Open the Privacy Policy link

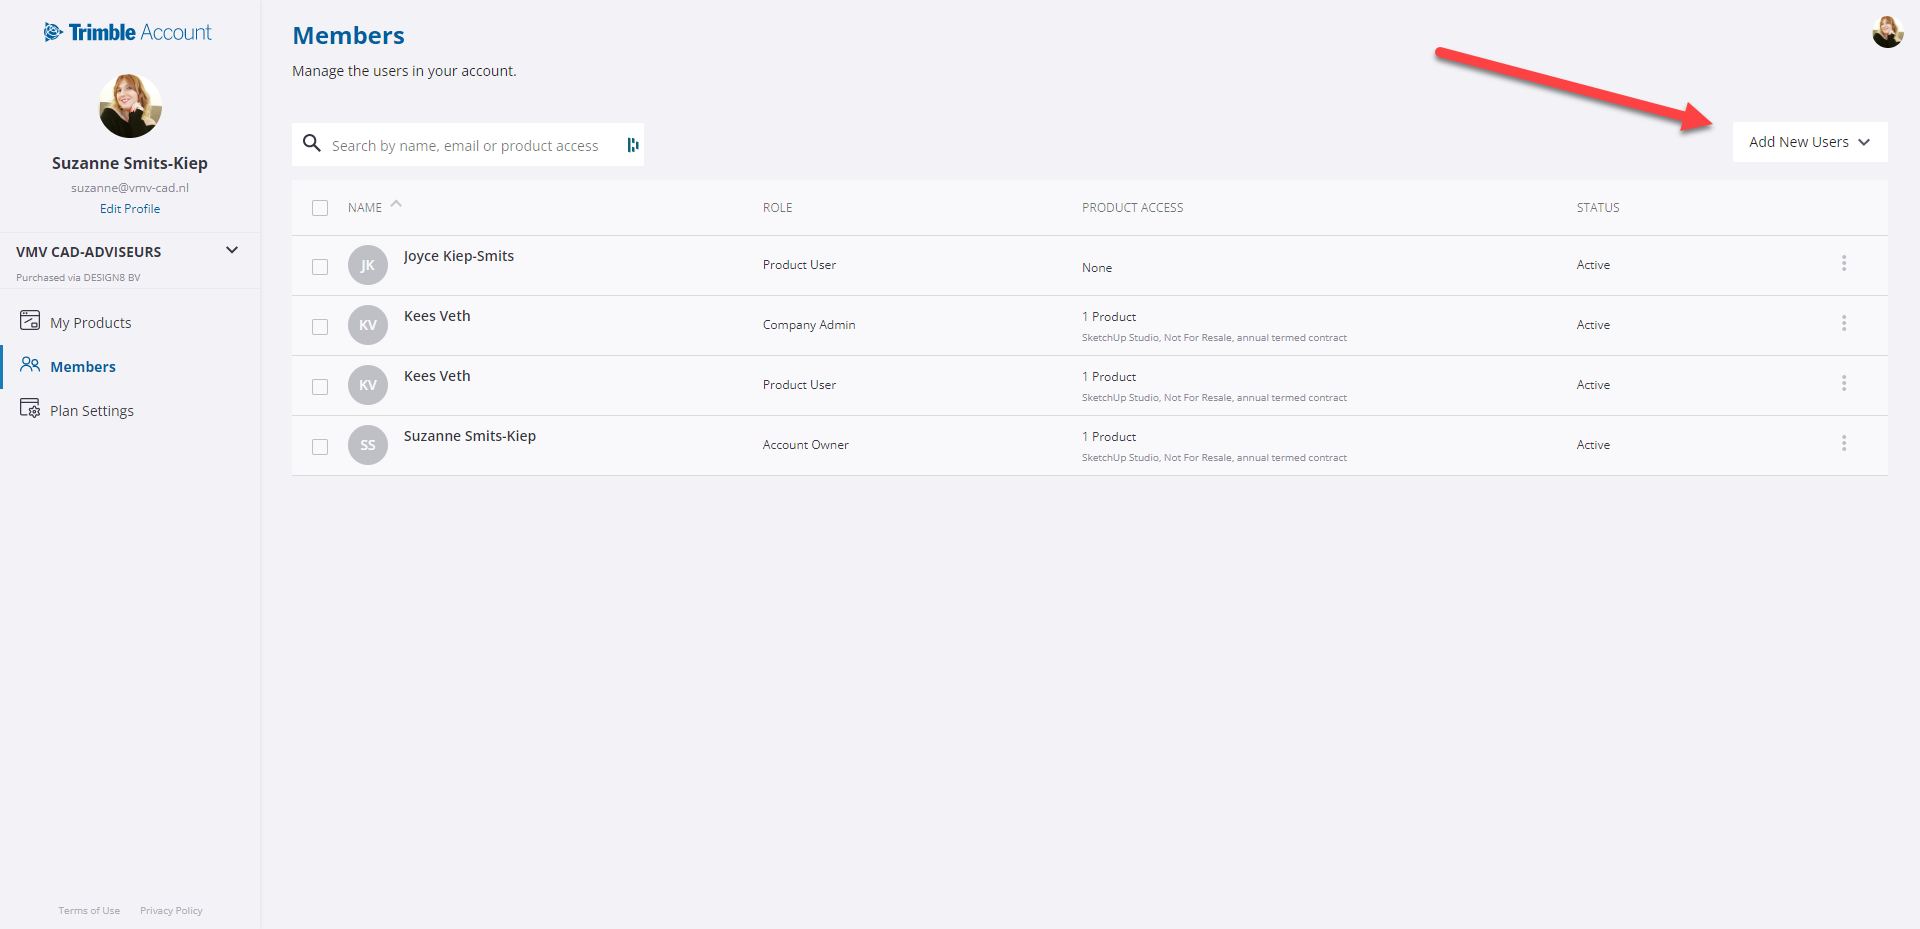click(x=171, y=911)
